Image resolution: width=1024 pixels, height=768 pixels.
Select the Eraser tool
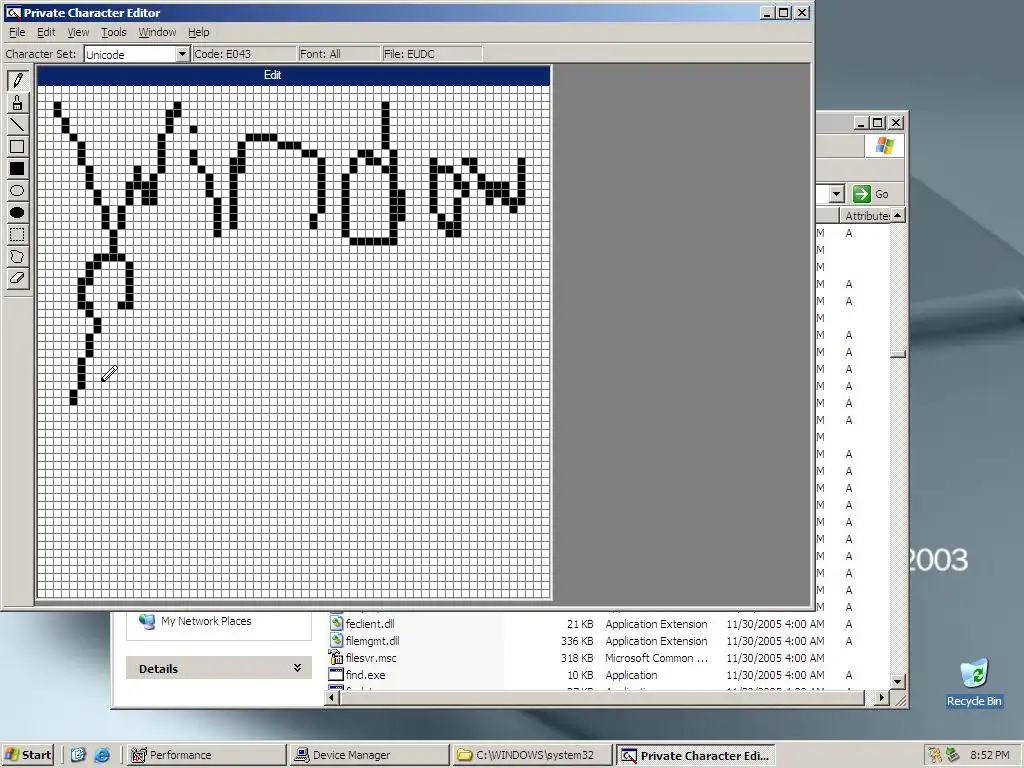[x=18, y=278]
